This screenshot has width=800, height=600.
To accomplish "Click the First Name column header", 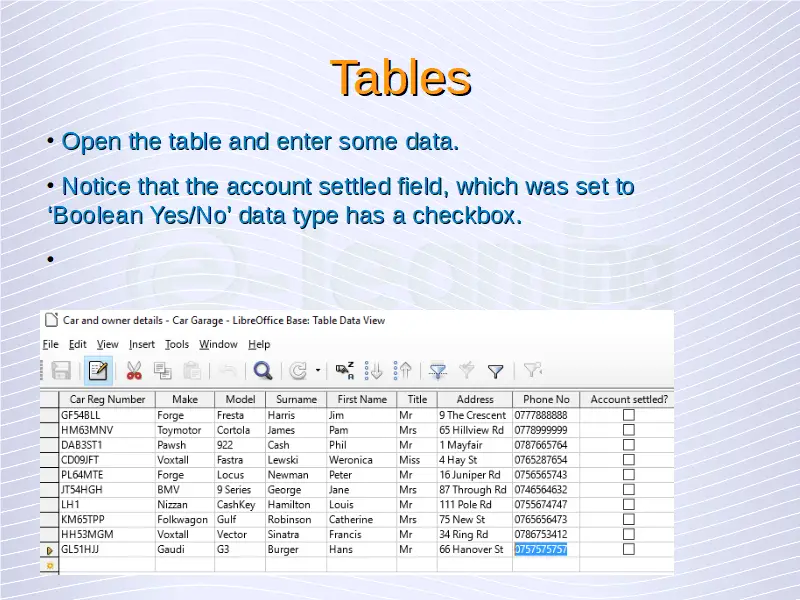I will point(362,399).
